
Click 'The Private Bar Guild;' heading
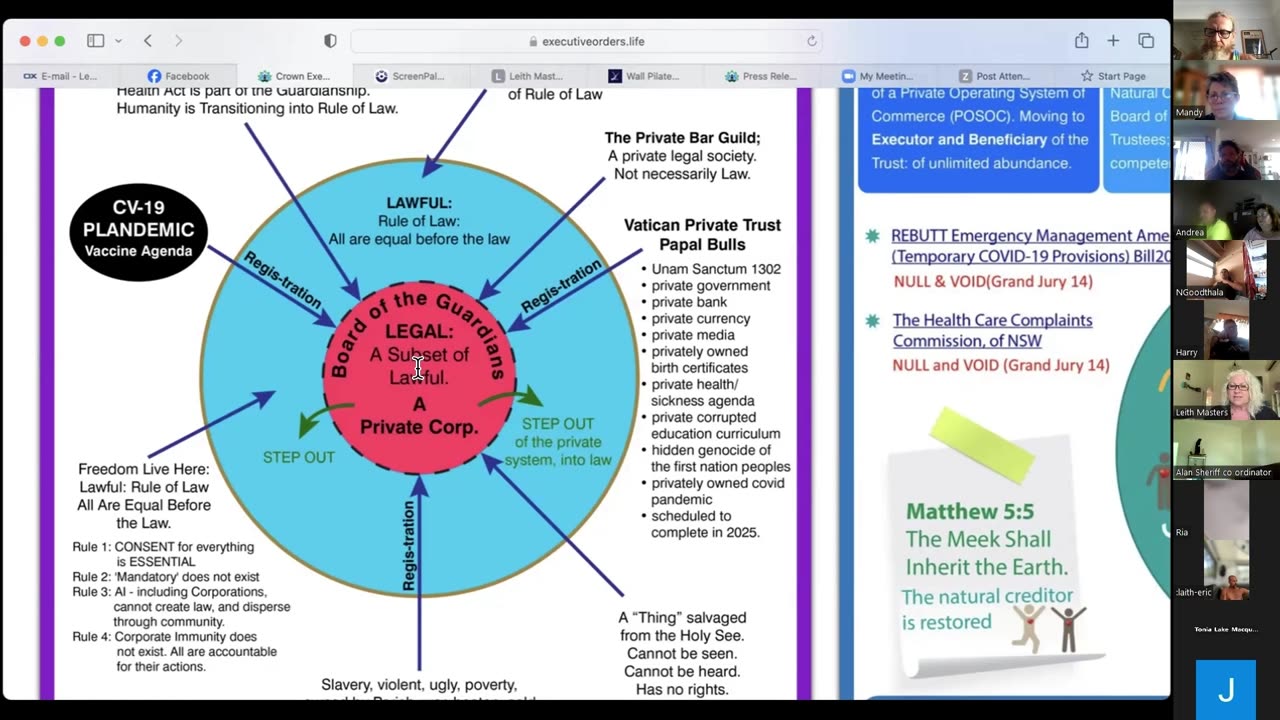click(682, 138)
